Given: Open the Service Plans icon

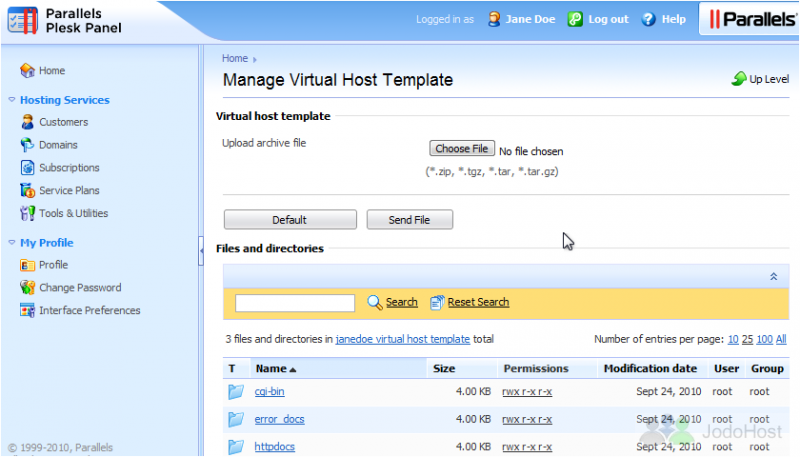Looking at the screenshot, I should click(28, 190).
